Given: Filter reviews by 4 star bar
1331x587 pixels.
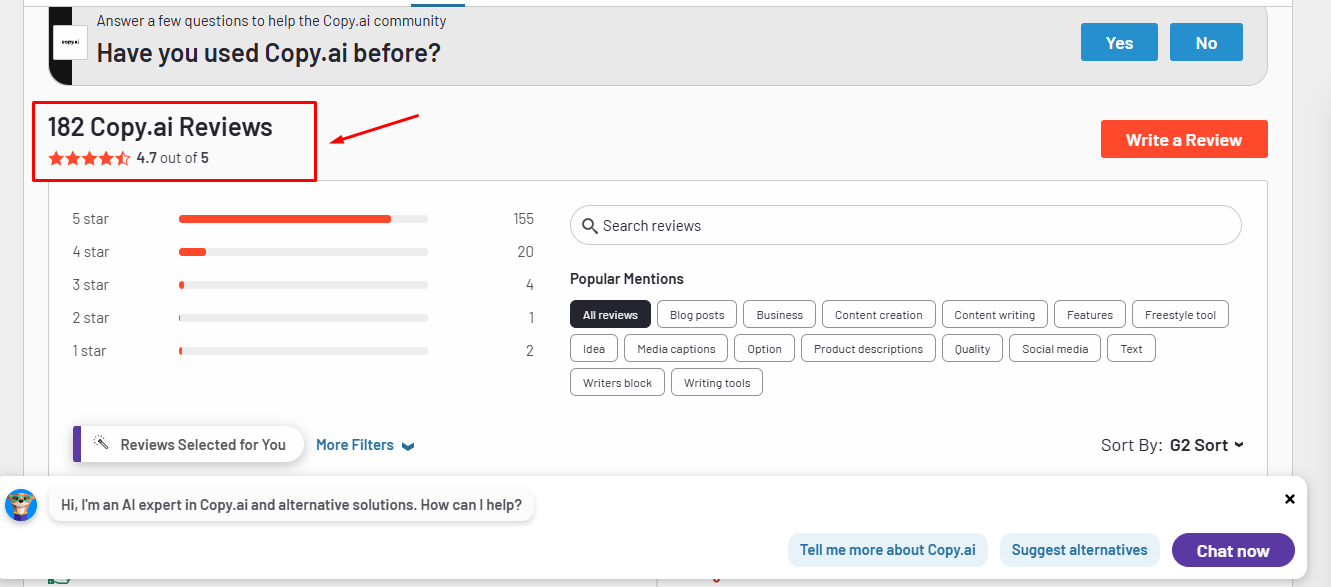Looking at the screenshot, I should (303, 252).
